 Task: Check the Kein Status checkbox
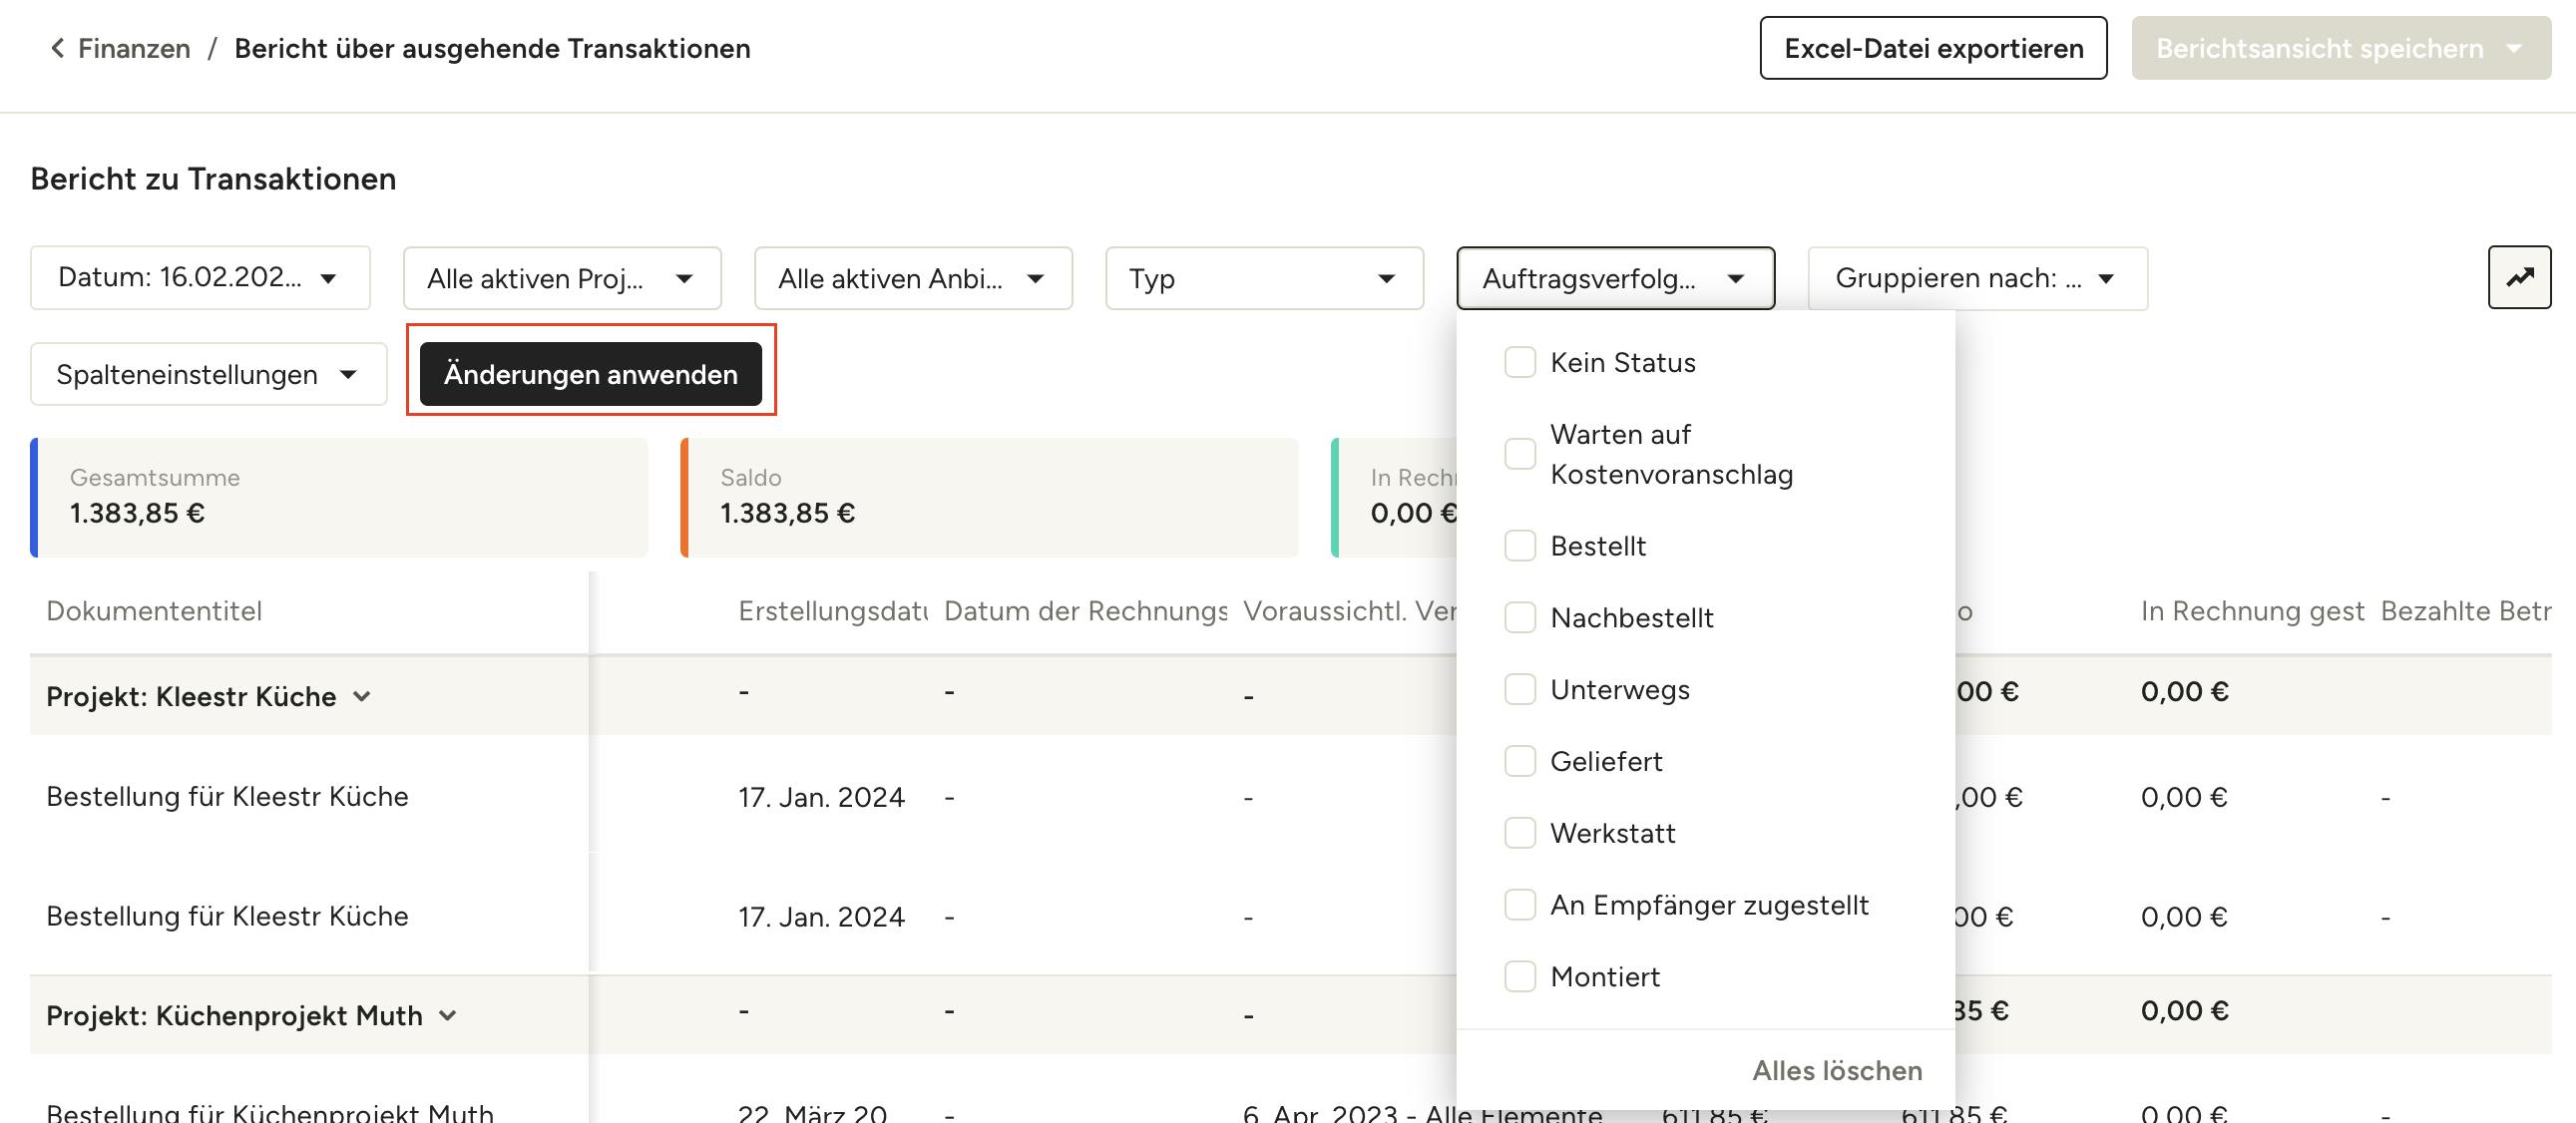click(1519, 362)
